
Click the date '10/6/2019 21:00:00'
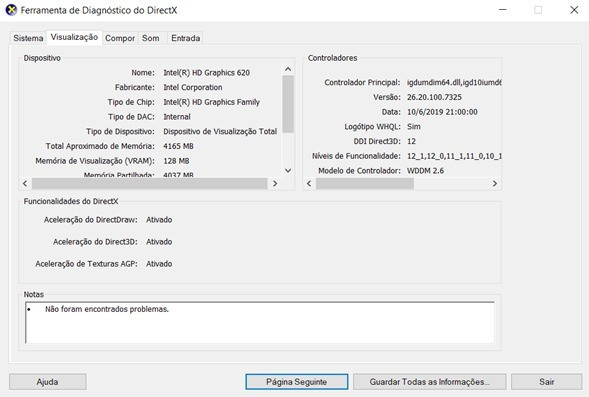pos(442,112)
